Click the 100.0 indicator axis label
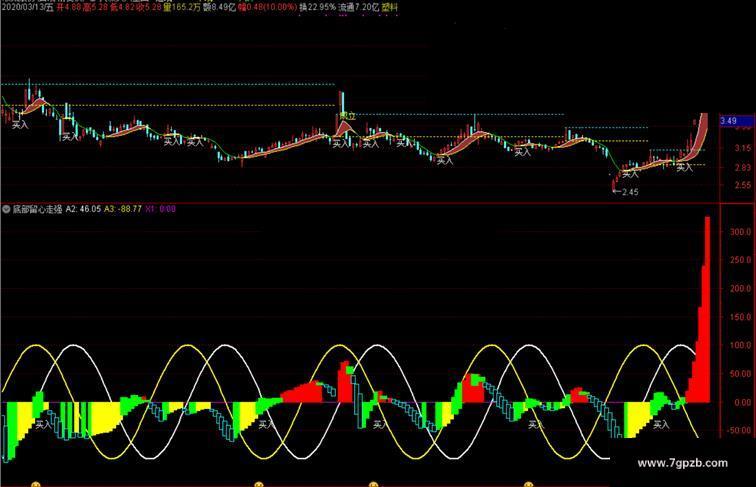The height and width of the screenshot is (487, 756). point(740,345)
